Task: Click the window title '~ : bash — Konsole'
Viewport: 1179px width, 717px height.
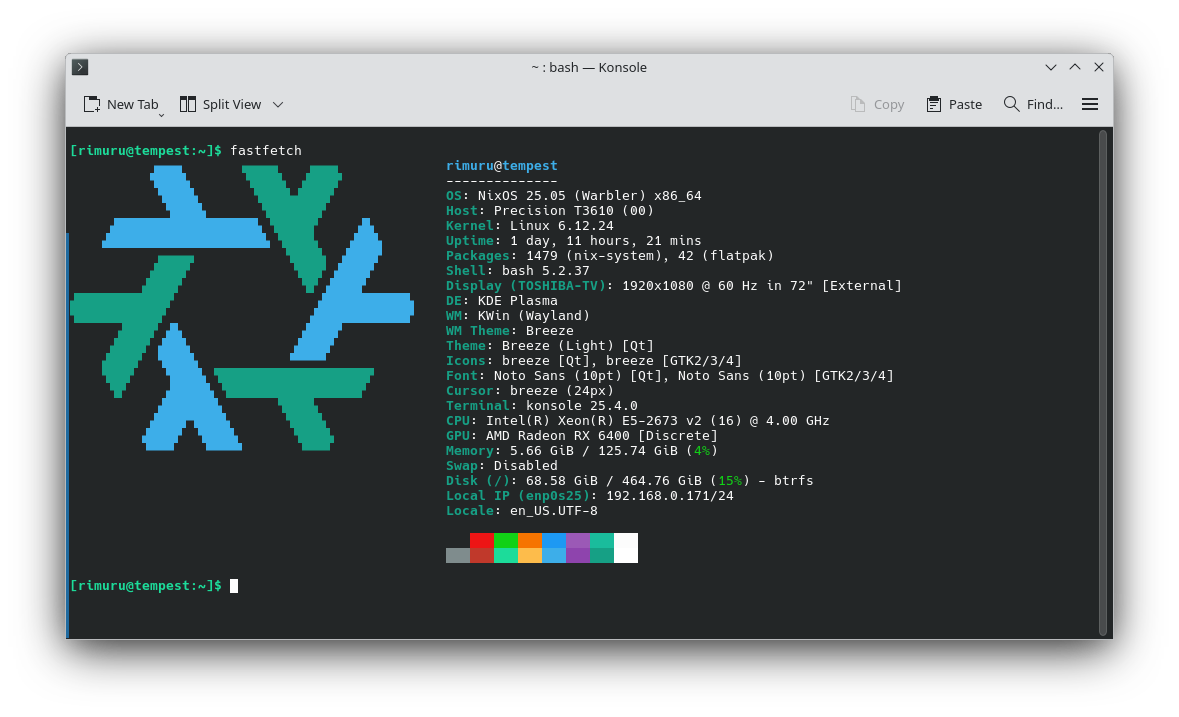Action: click(x=589, y=67)
